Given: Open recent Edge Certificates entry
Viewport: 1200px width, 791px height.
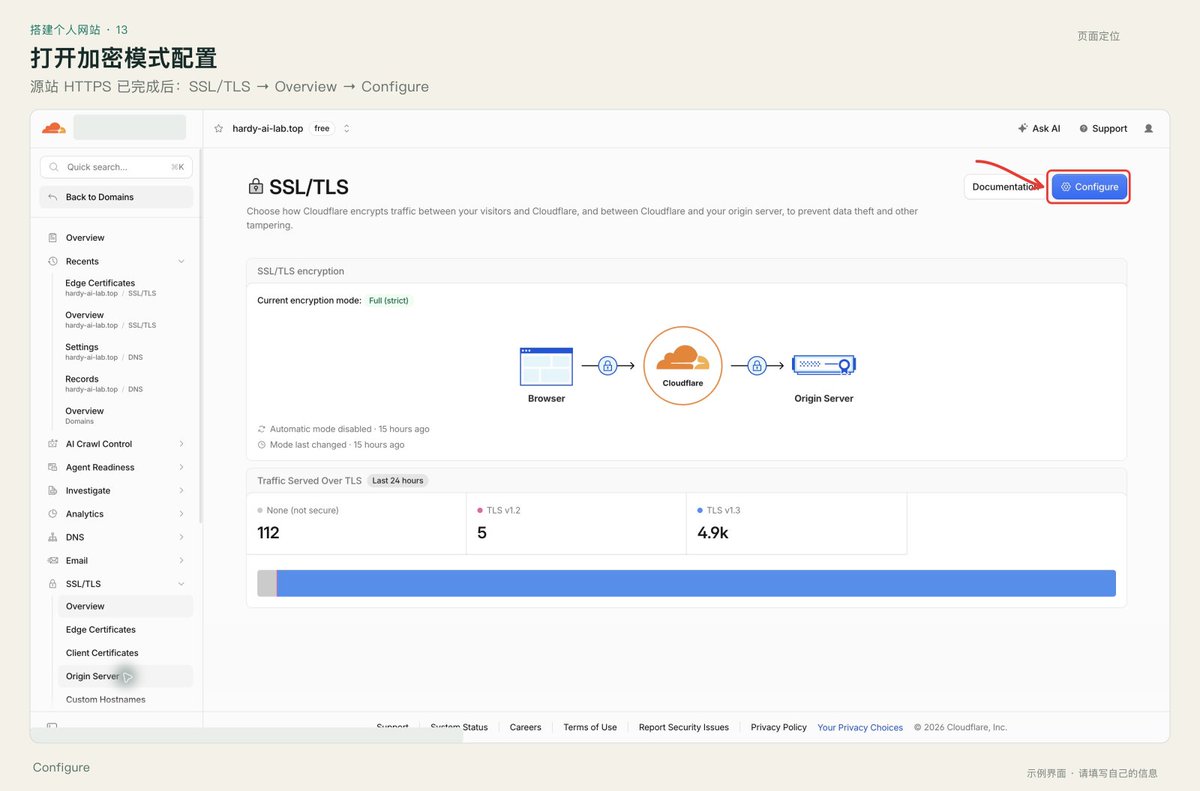Looking at the screenshot, I should pos(111,288).
